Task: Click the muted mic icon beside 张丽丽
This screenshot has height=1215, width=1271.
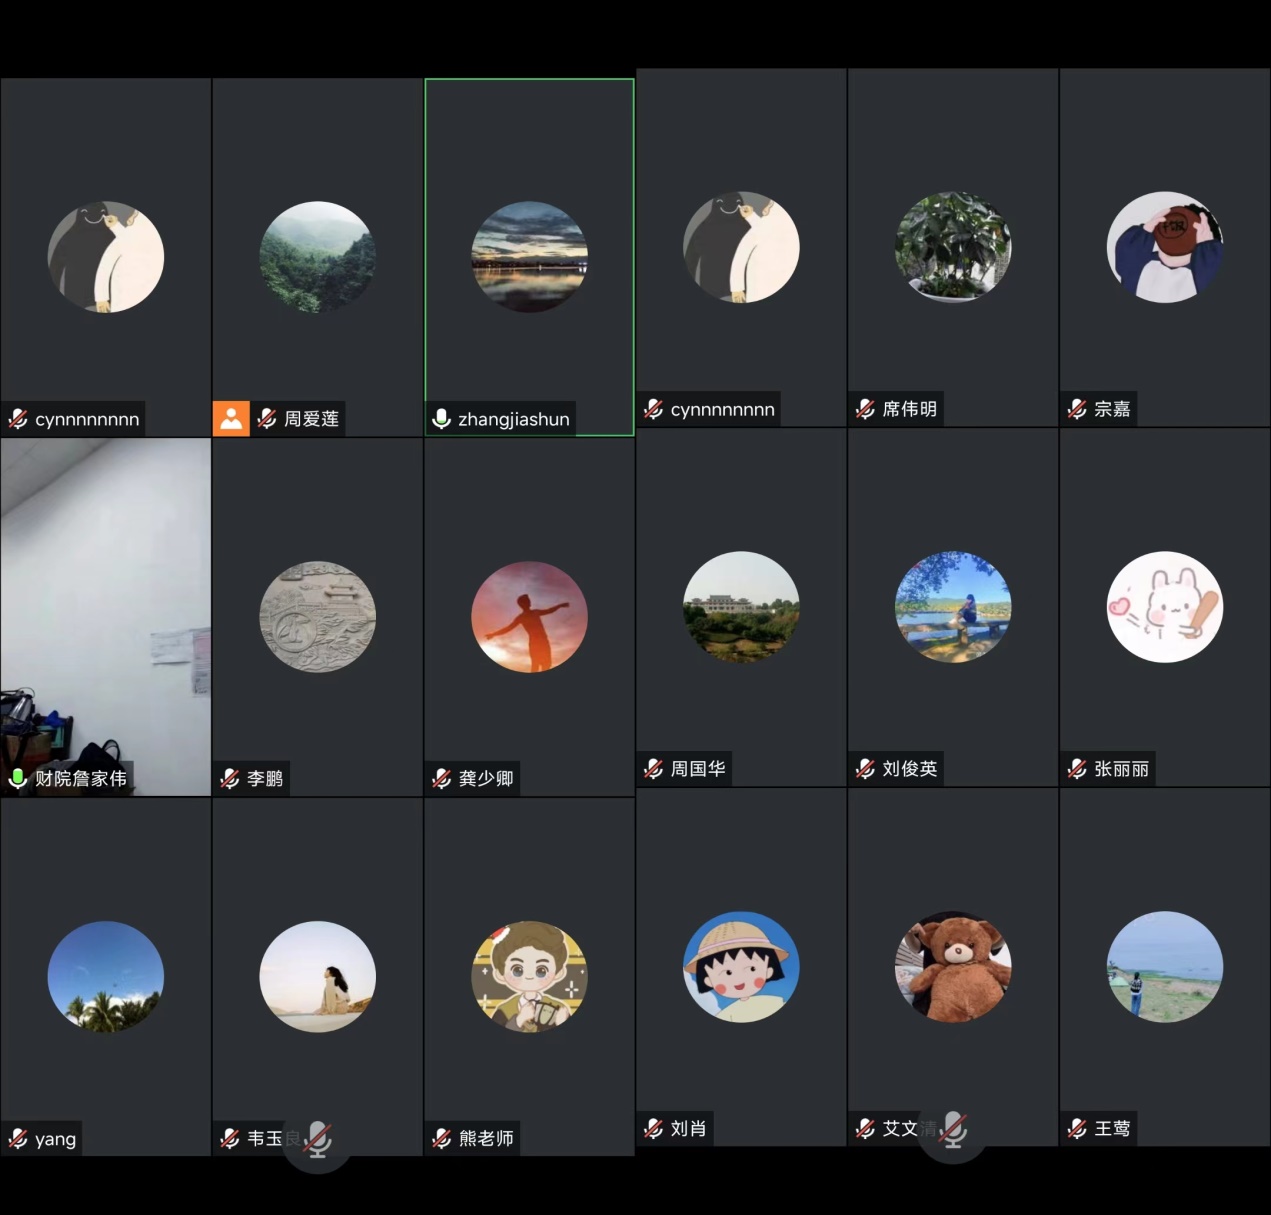Action: [x=1077, y=769]
